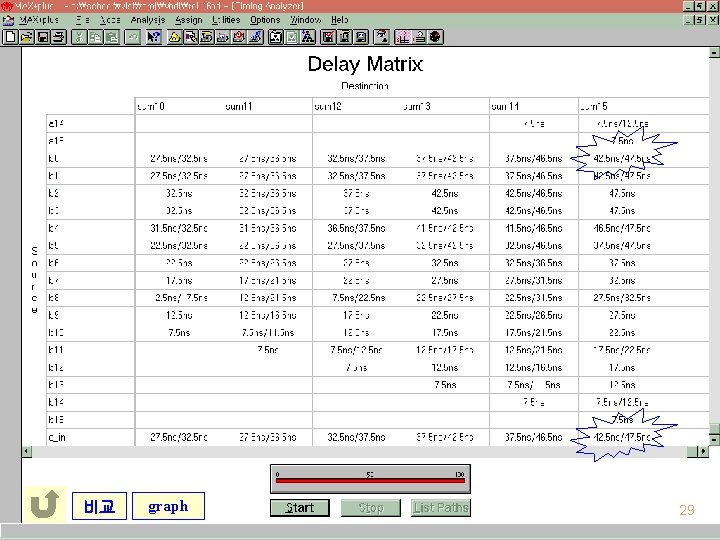This screenshot has width=720, height=540.
Task: Open the Window menu
Action: [x=305, y=20]
